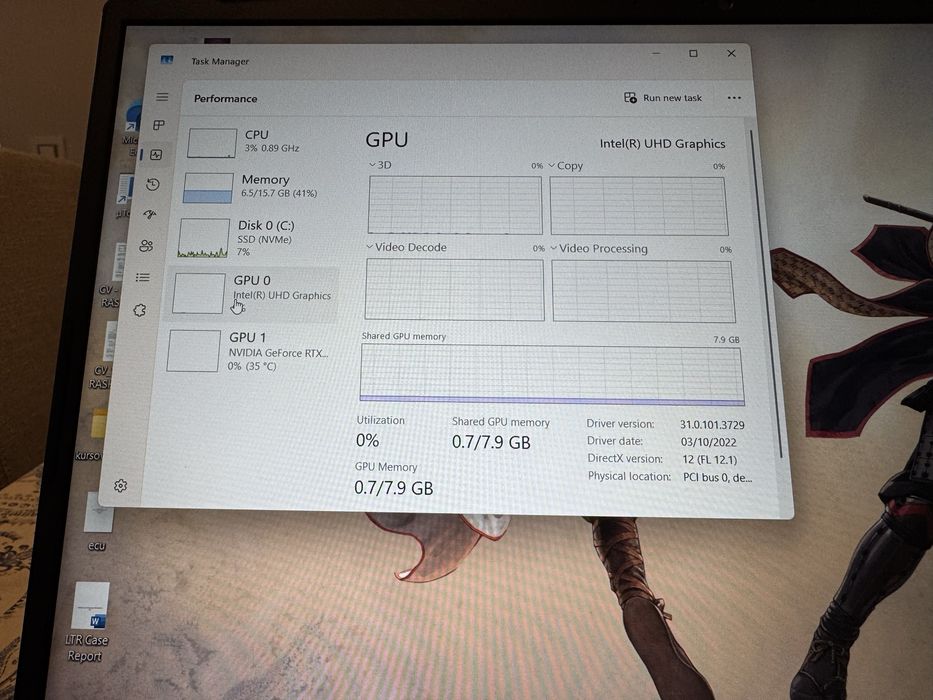The width and height of the screenshot is (933, 700).
Task: Click the GPU 1 mini graph thumbnail
Action: (x=193, y=351)
